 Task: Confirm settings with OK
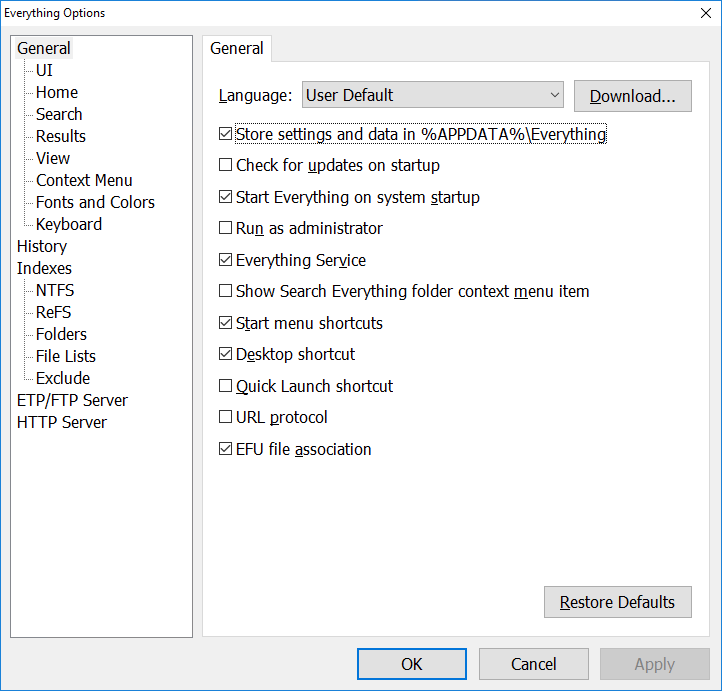pos(412,664)
